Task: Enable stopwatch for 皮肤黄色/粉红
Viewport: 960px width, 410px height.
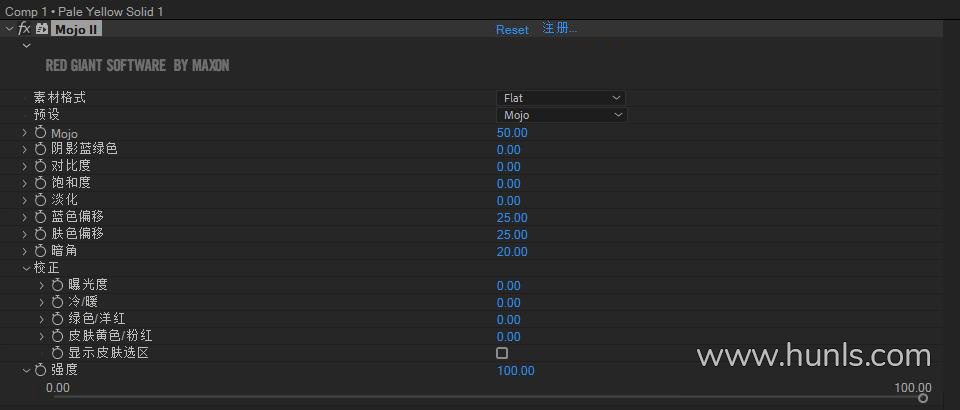Action: 58,336
